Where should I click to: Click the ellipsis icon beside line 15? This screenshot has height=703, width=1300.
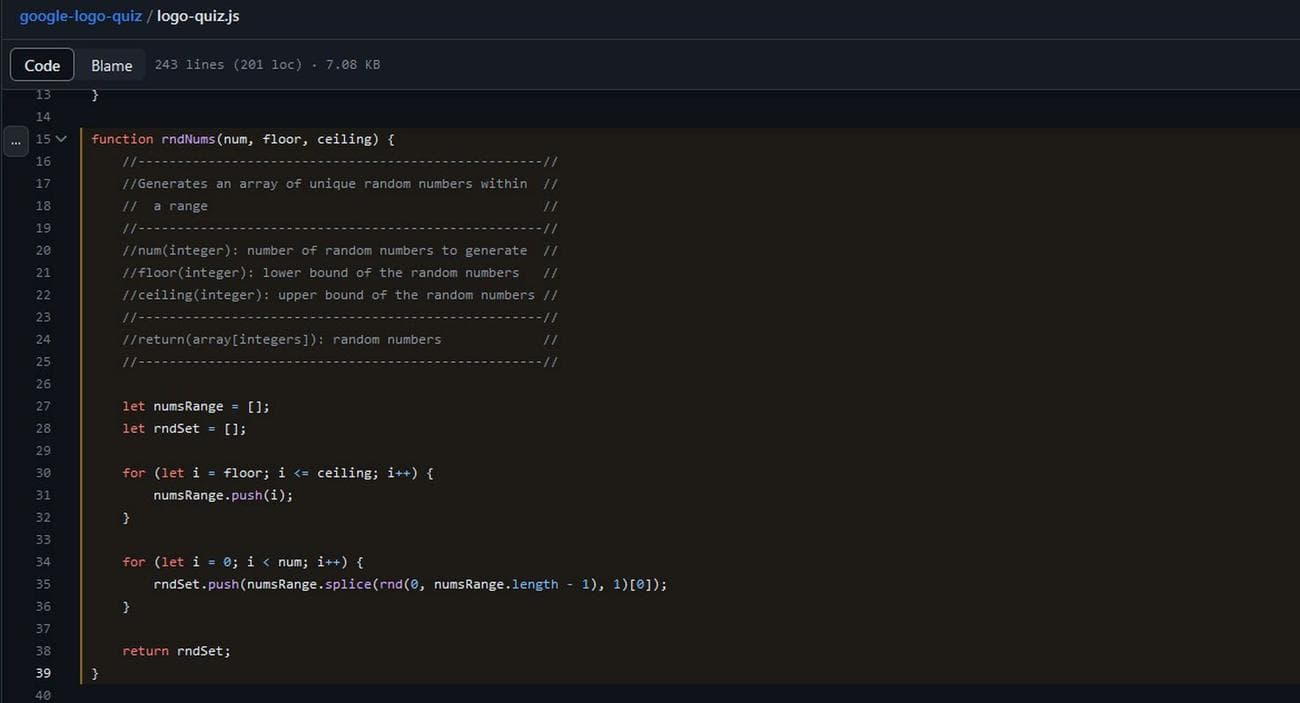[x=15, y=141]
